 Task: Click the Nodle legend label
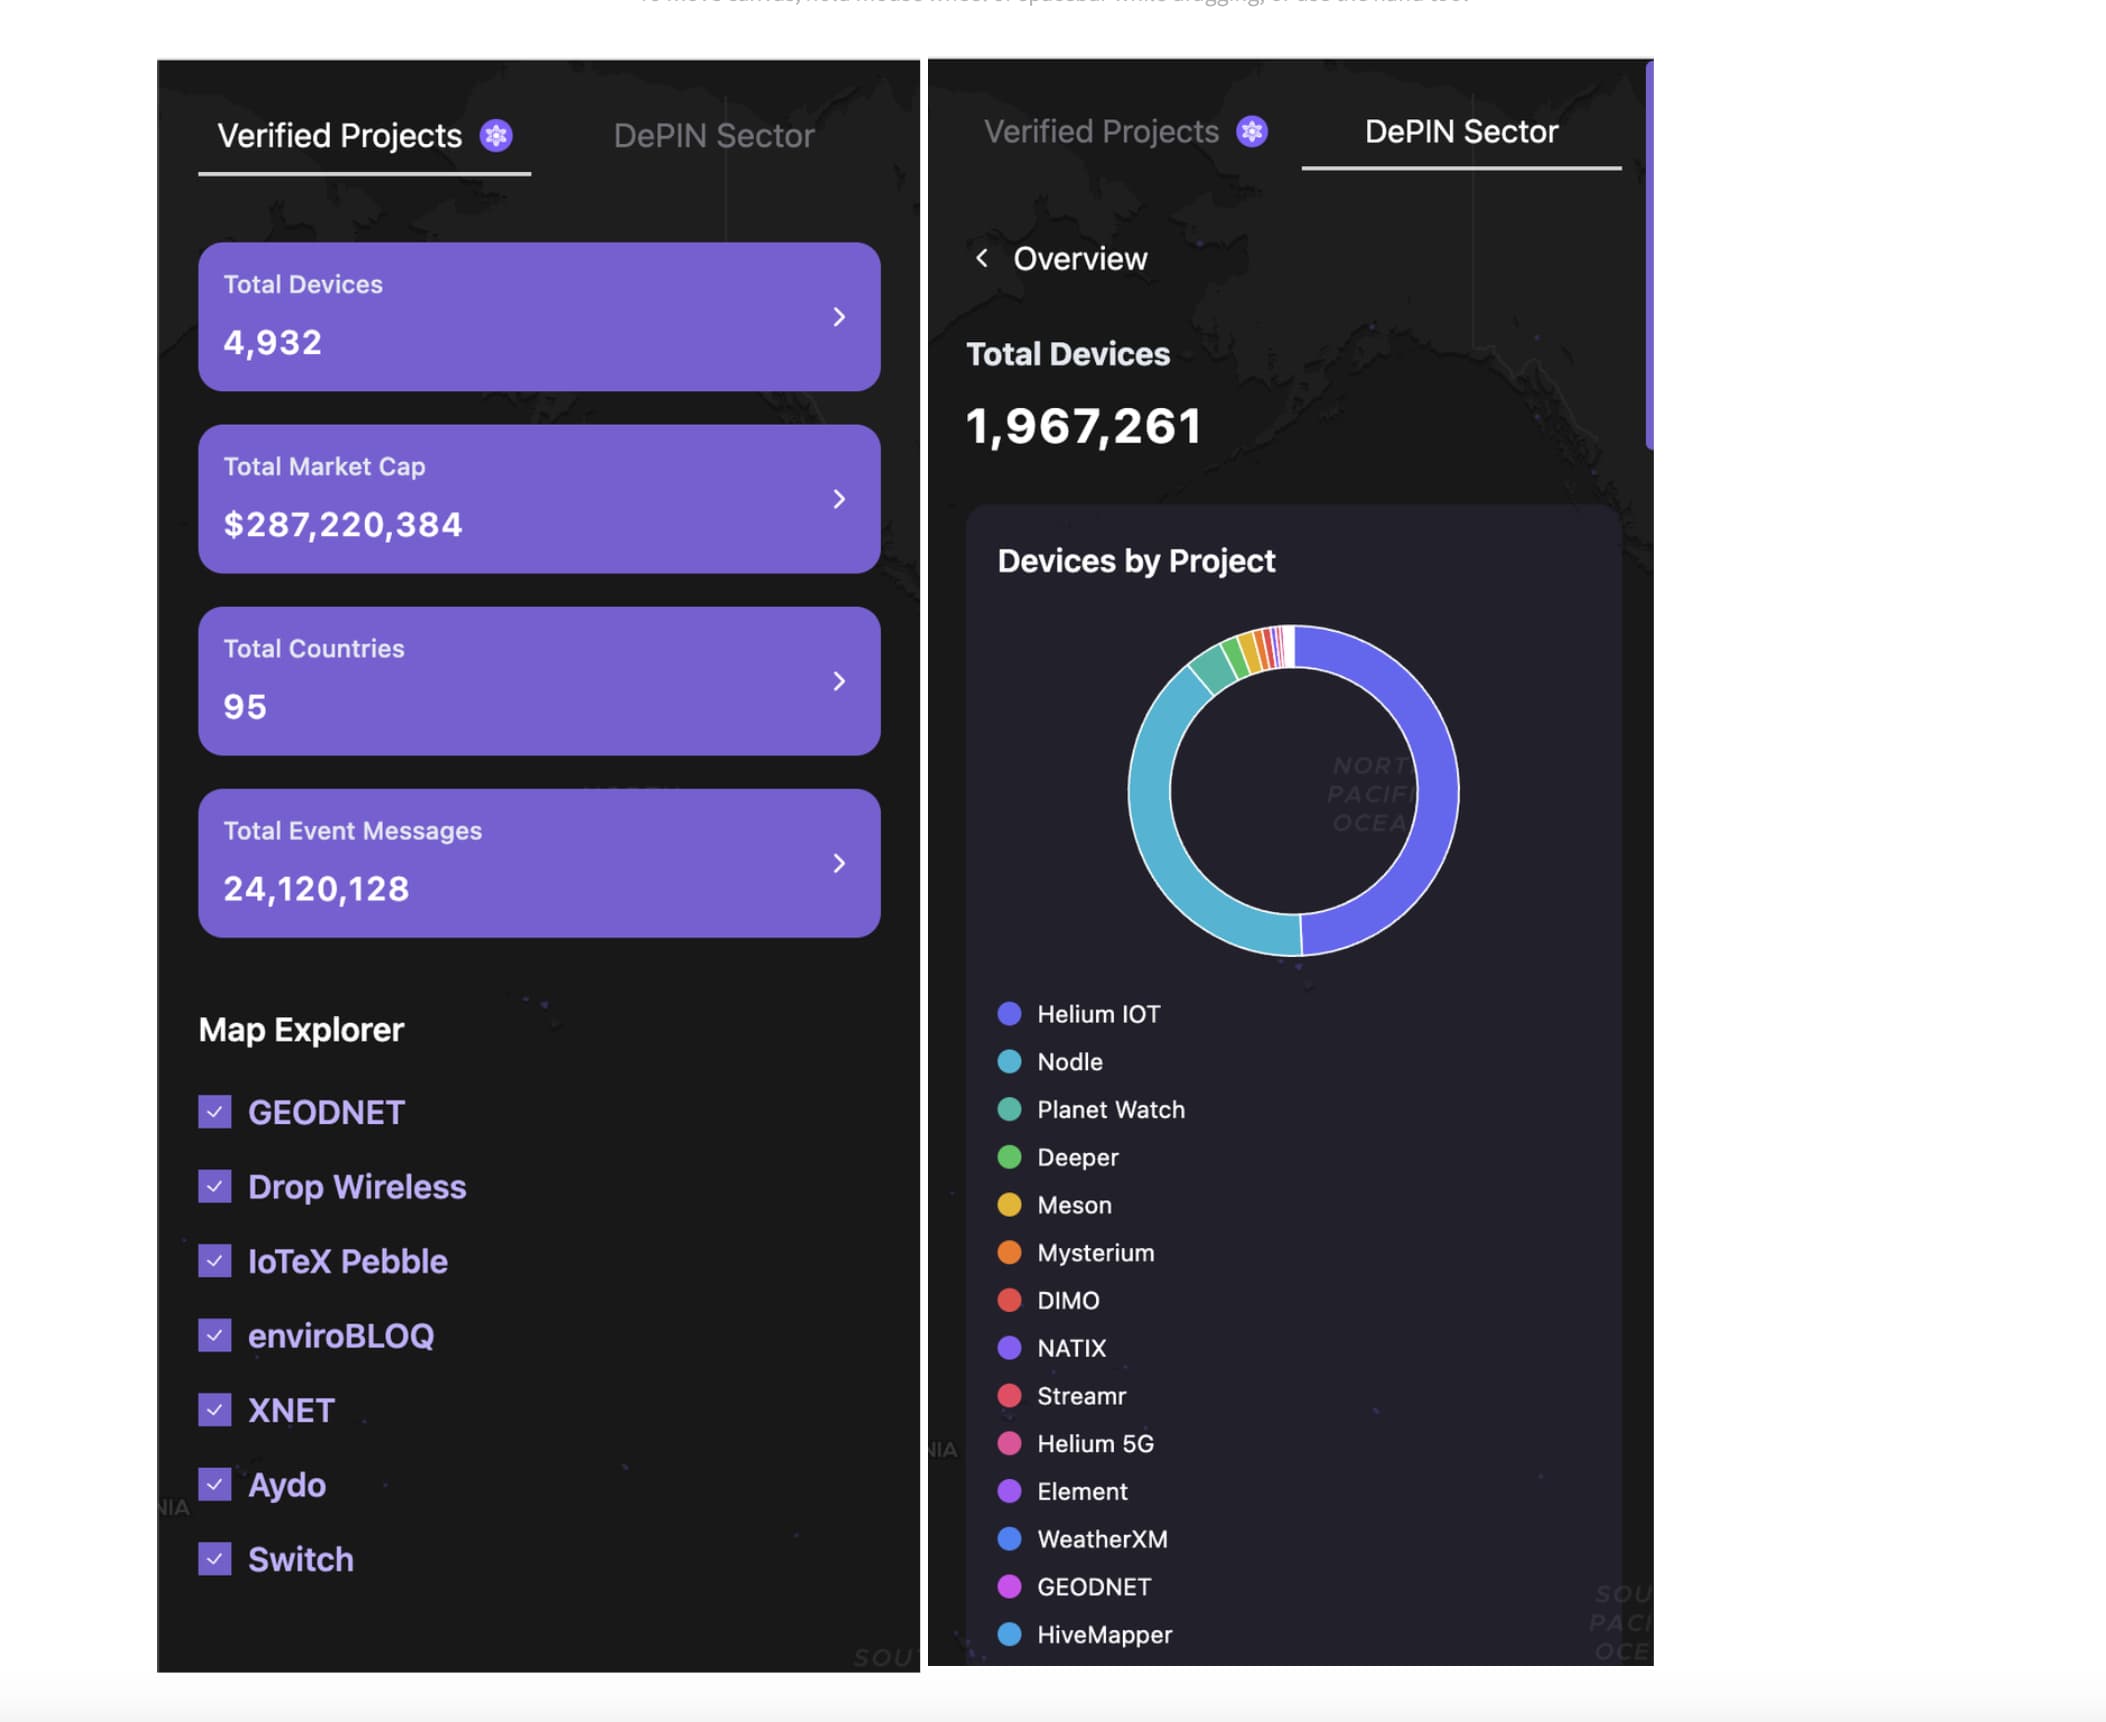[1070, 1062]
